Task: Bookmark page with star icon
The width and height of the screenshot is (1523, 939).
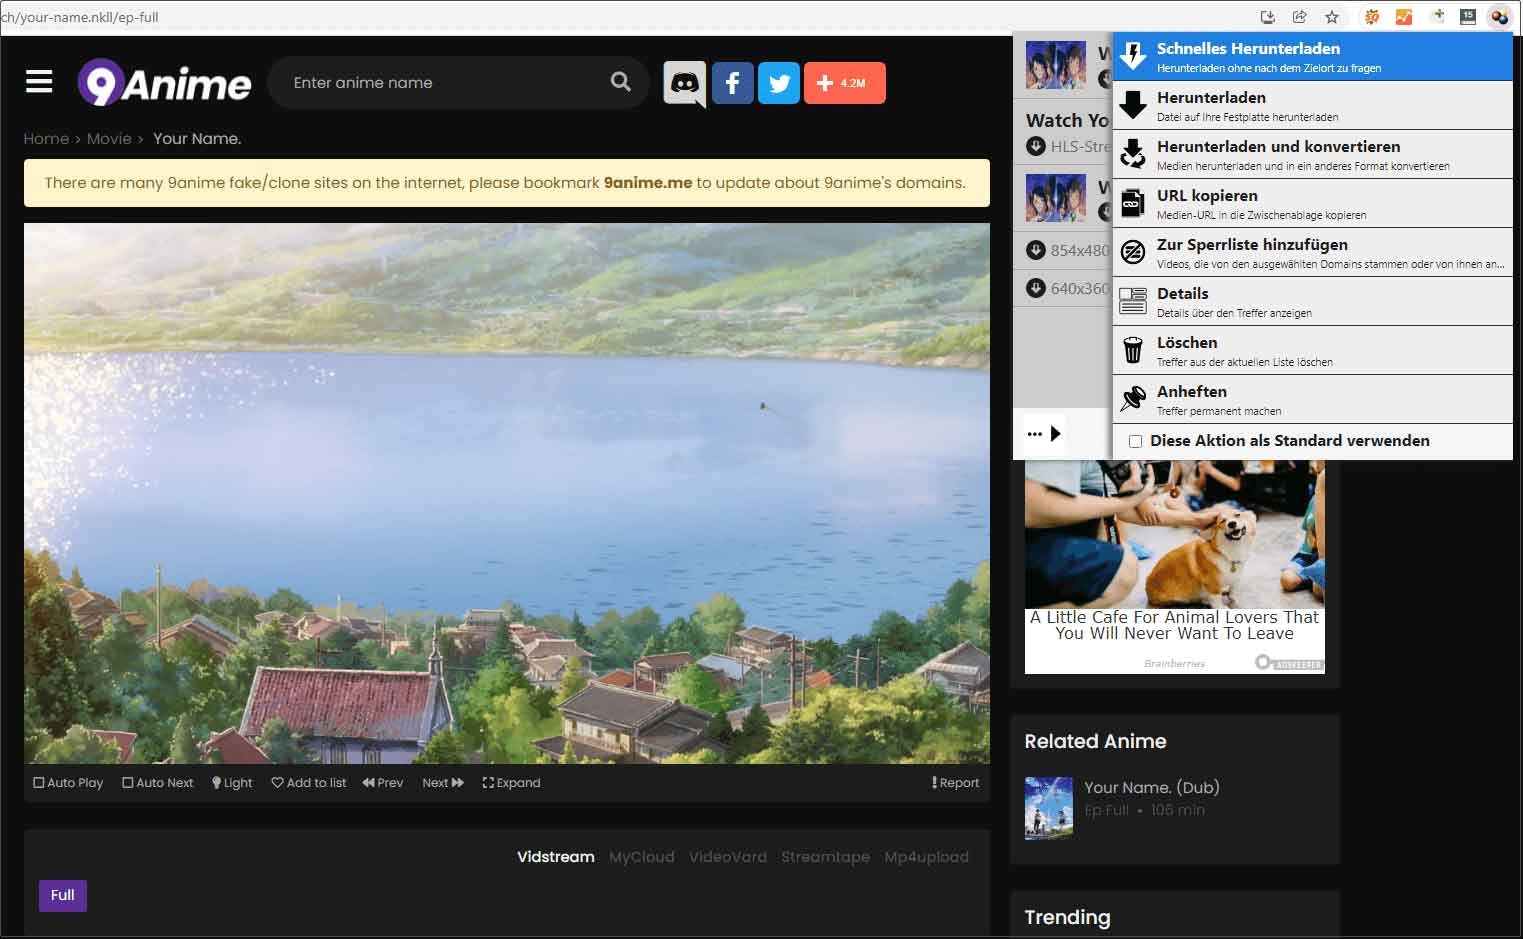Action: [1332, 17]
